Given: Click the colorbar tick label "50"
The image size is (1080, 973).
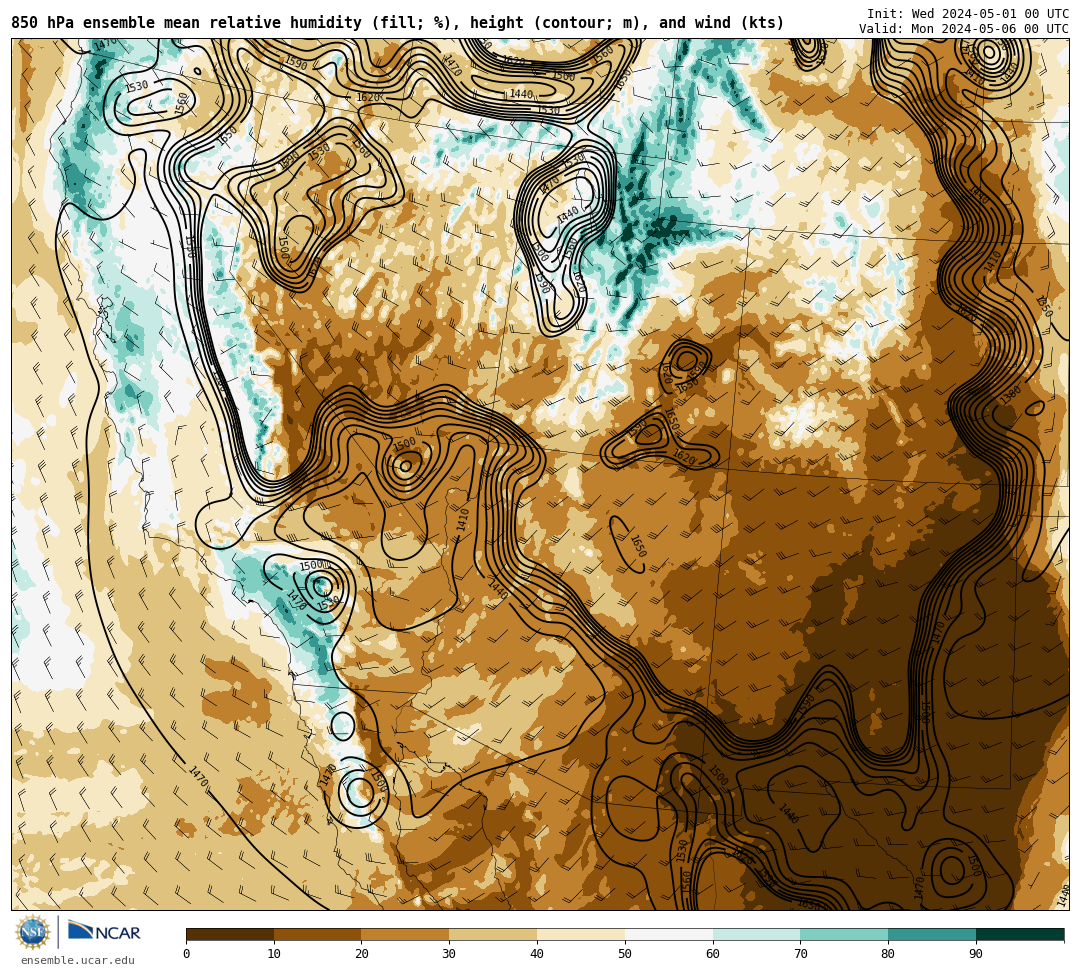Looking at the screenshot, I should [625, 954].
